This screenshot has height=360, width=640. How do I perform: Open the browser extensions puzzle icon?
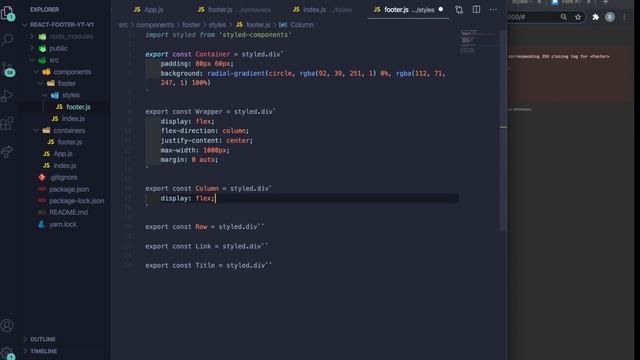point(596,17)
